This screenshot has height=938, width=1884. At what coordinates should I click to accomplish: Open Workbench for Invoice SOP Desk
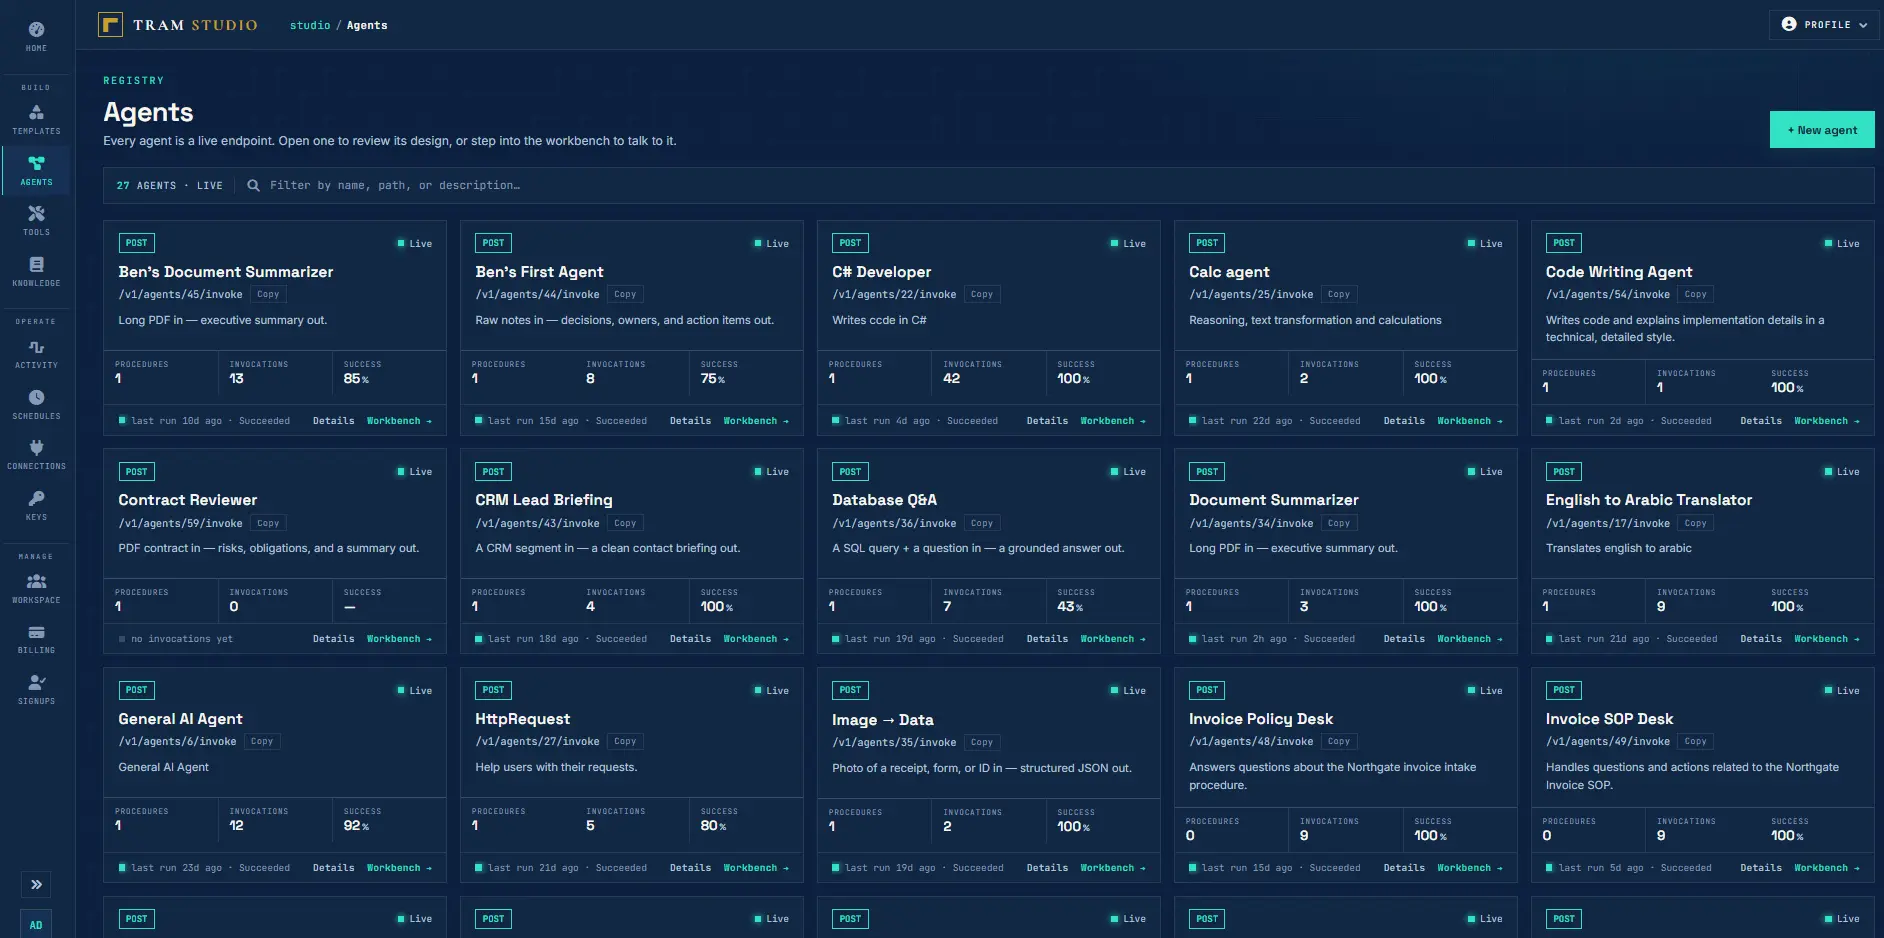(1827, 868)
